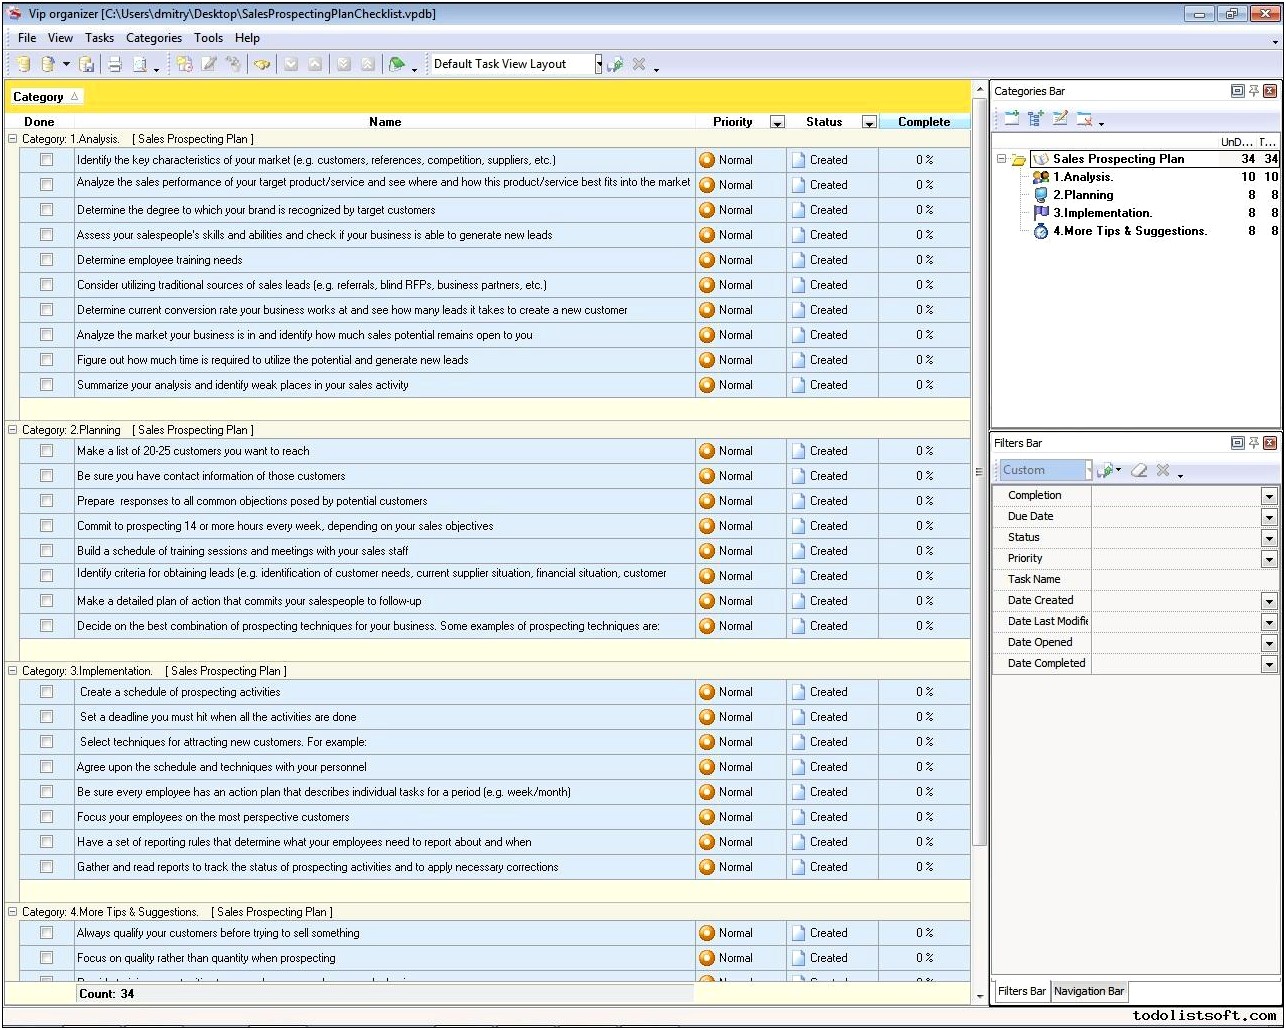
Task: Open the Due Date filter dropdown
Action: tap(1269, 517)
